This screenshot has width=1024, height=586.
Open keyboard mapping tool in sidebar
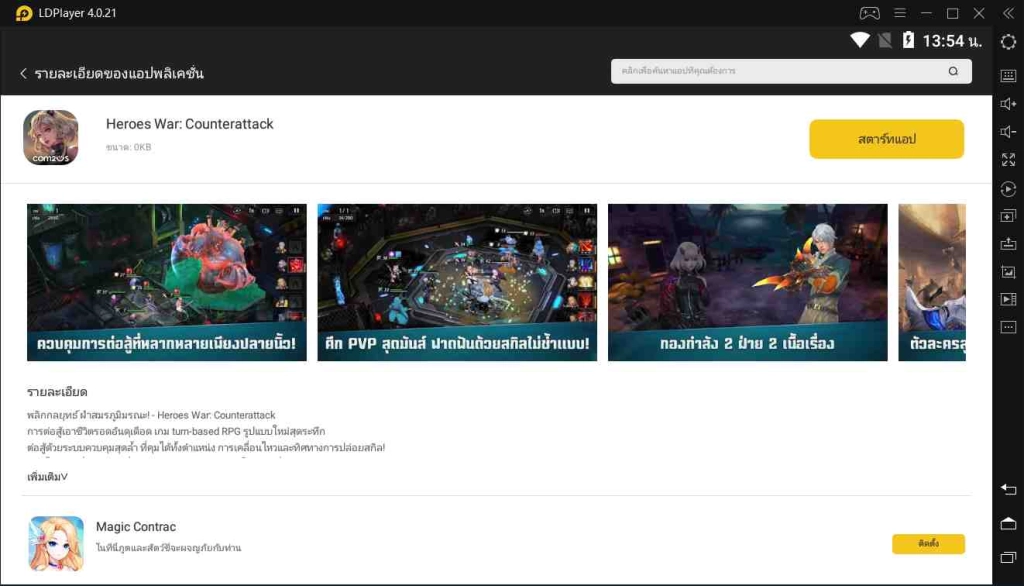click(x=1008, y=76)
